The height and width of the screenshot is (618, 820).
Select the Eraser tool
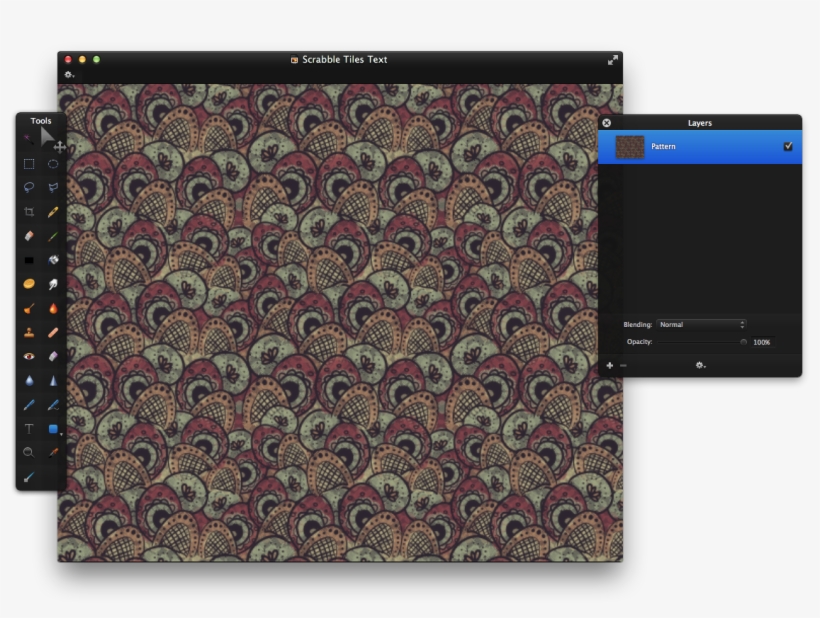point(29,236)
